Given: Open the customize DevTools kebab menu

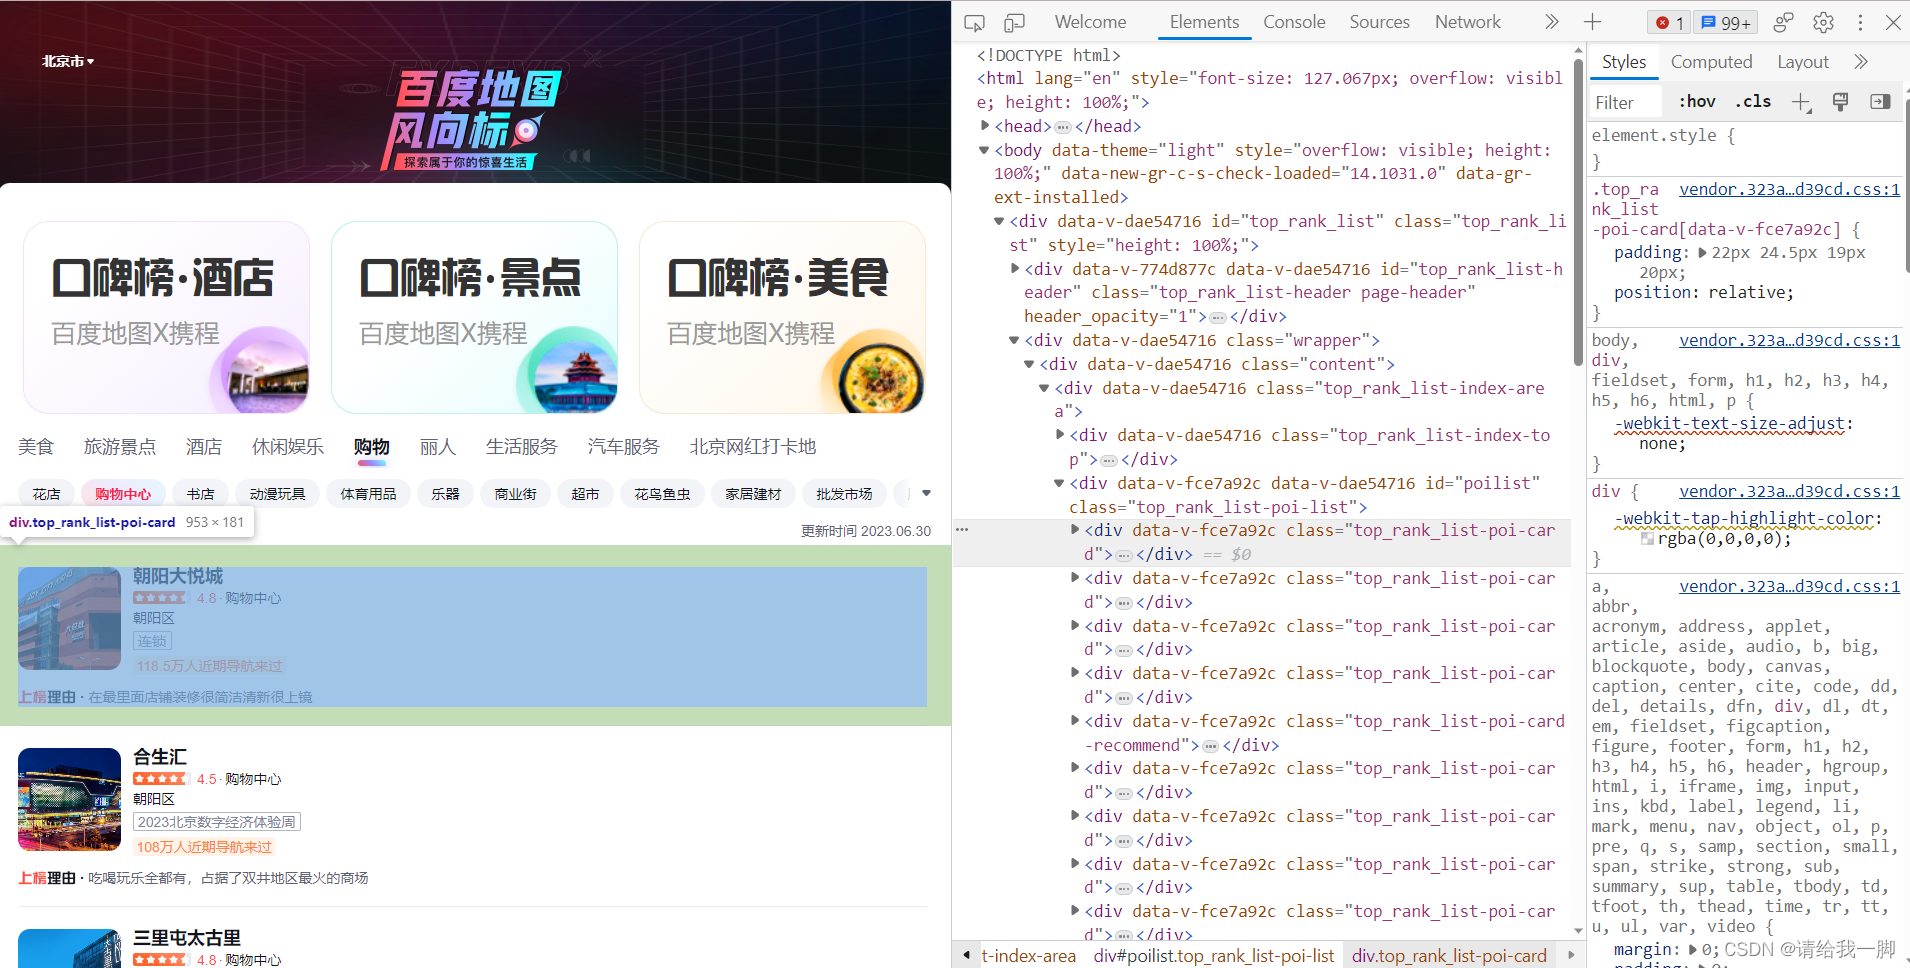Looking at the screenshot, I should pyautogui.click(x=1860, y=22).
